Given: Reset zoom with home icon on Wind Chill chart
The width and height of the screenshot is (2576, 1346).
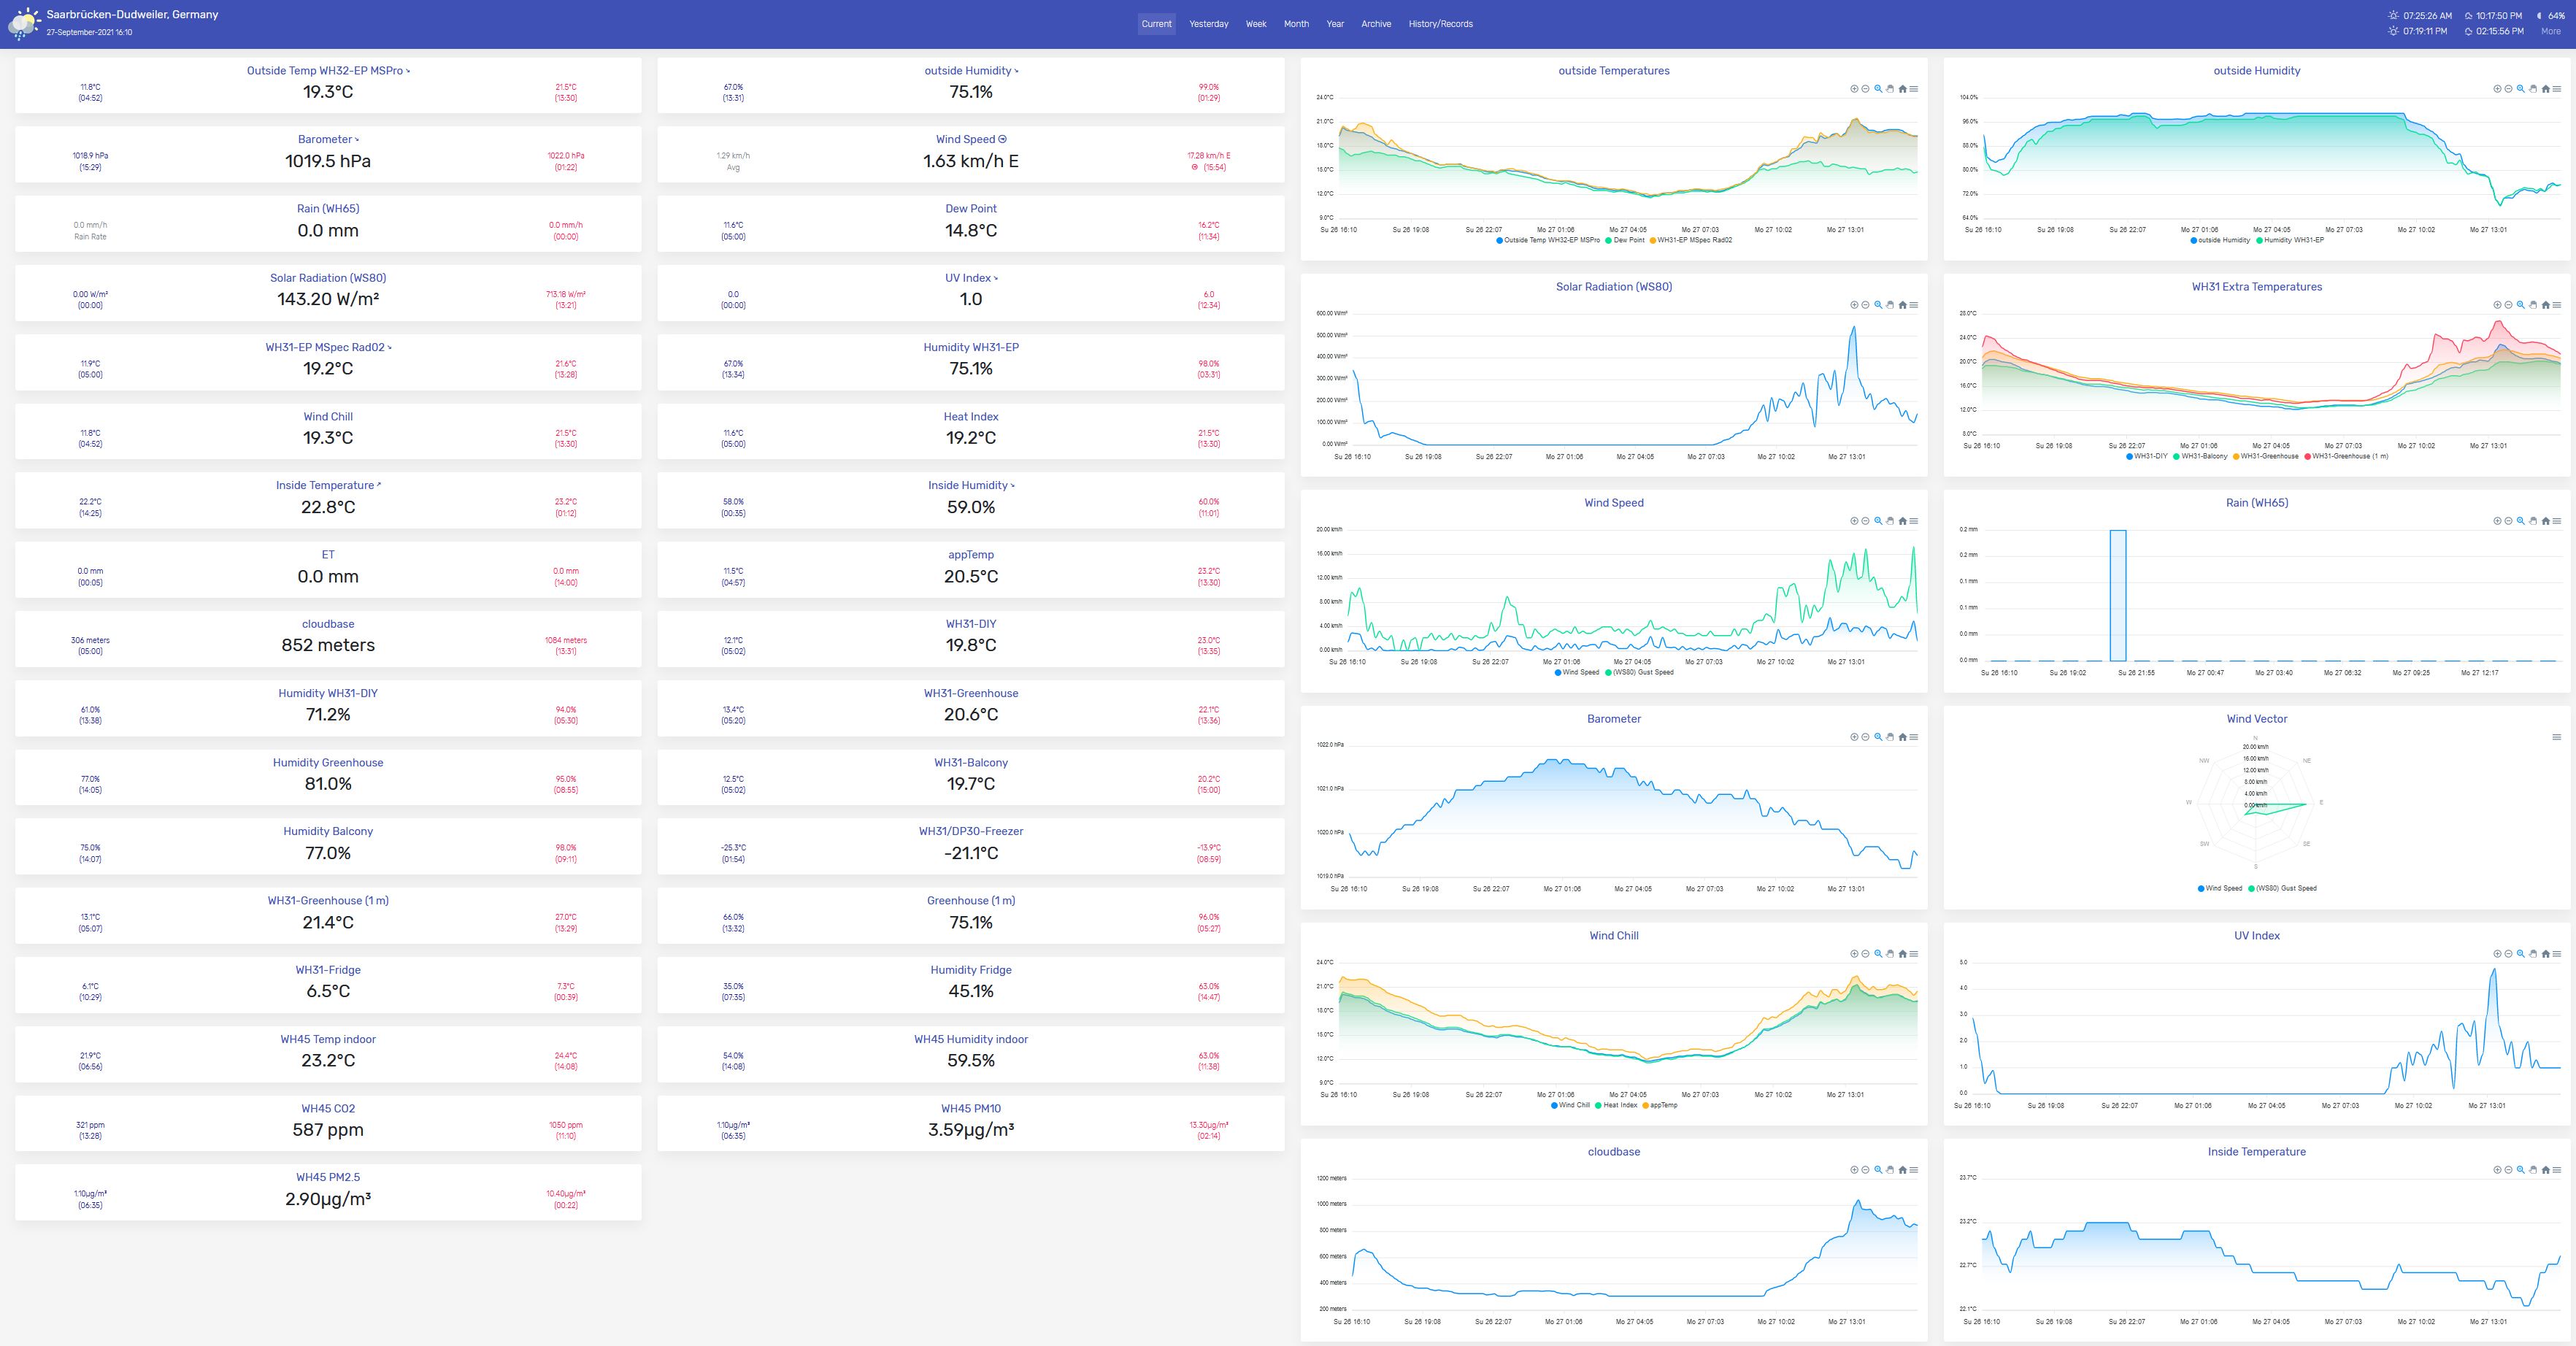Looking at the screenshot, I should 1902,954.
